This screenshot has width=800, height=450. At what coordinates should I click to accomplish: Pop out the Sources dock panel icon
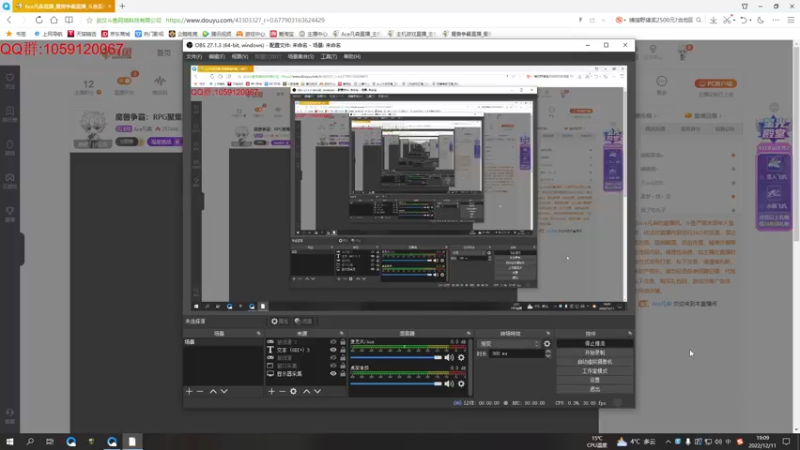click(x=342, y=333)
